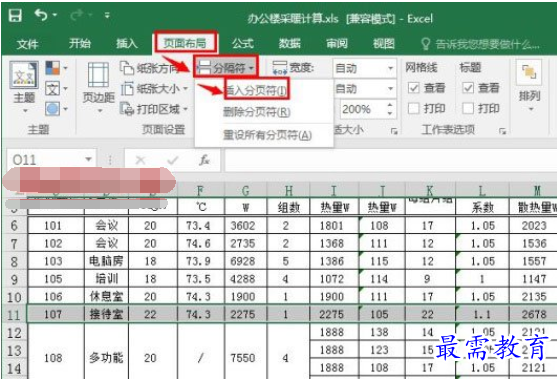This screenshot has width=557, height=379.
Task: Click the Name Box showing O11
Action: [x=45, y=160]
